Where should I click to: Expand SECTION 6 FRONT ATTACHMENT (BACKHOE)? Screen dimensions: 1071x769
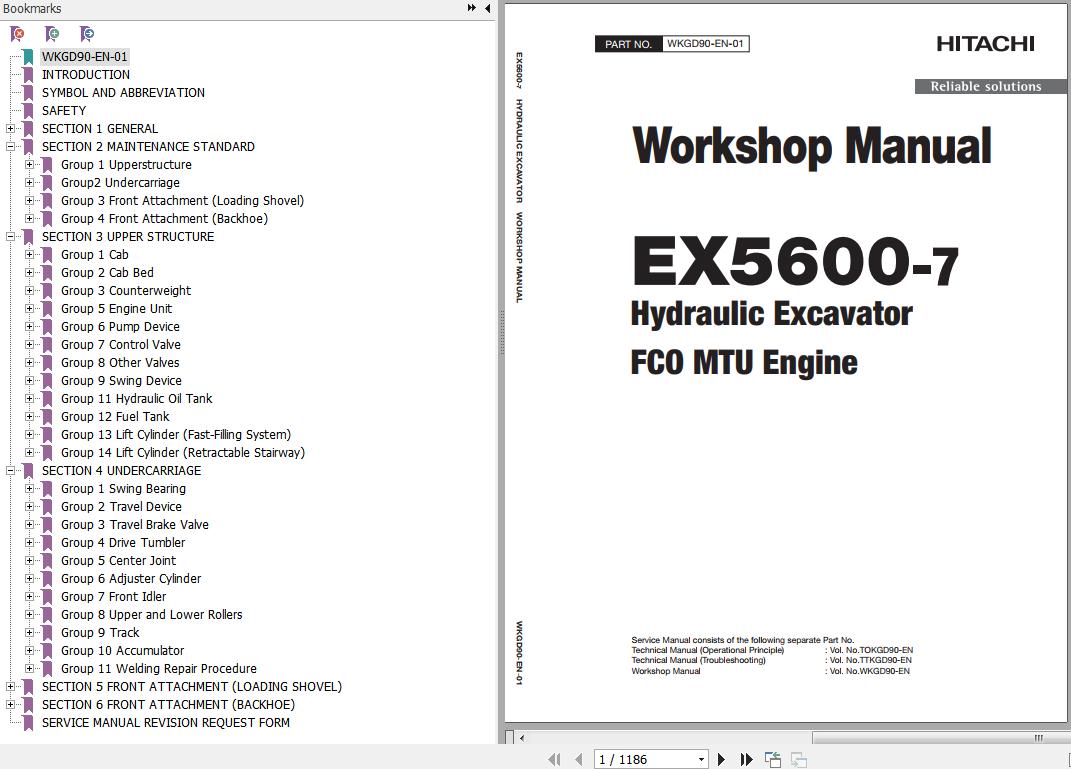tap(10, 704)
